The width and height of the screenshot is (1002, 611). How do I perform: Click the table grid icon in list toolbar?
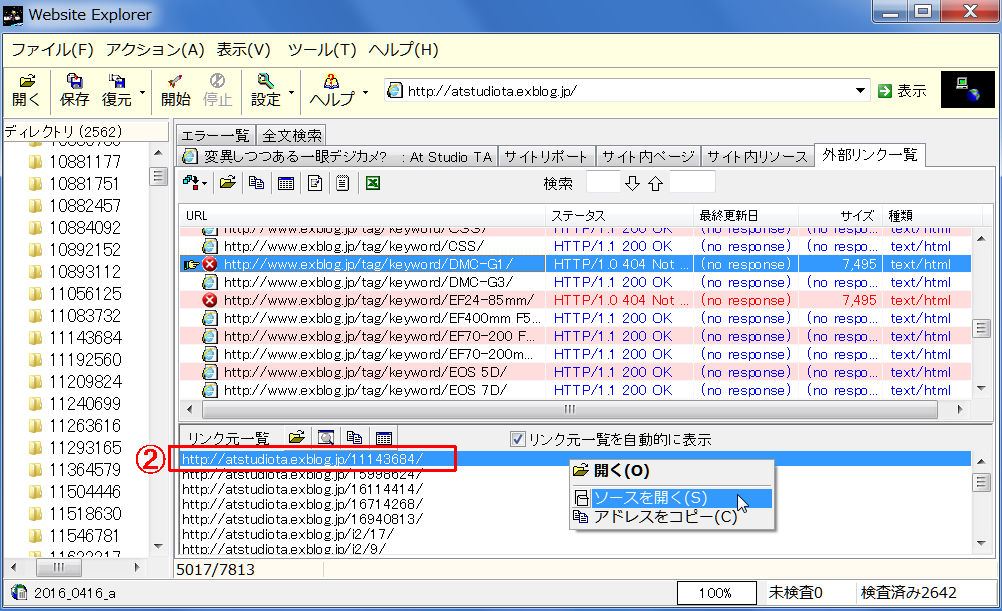point(286,183)
